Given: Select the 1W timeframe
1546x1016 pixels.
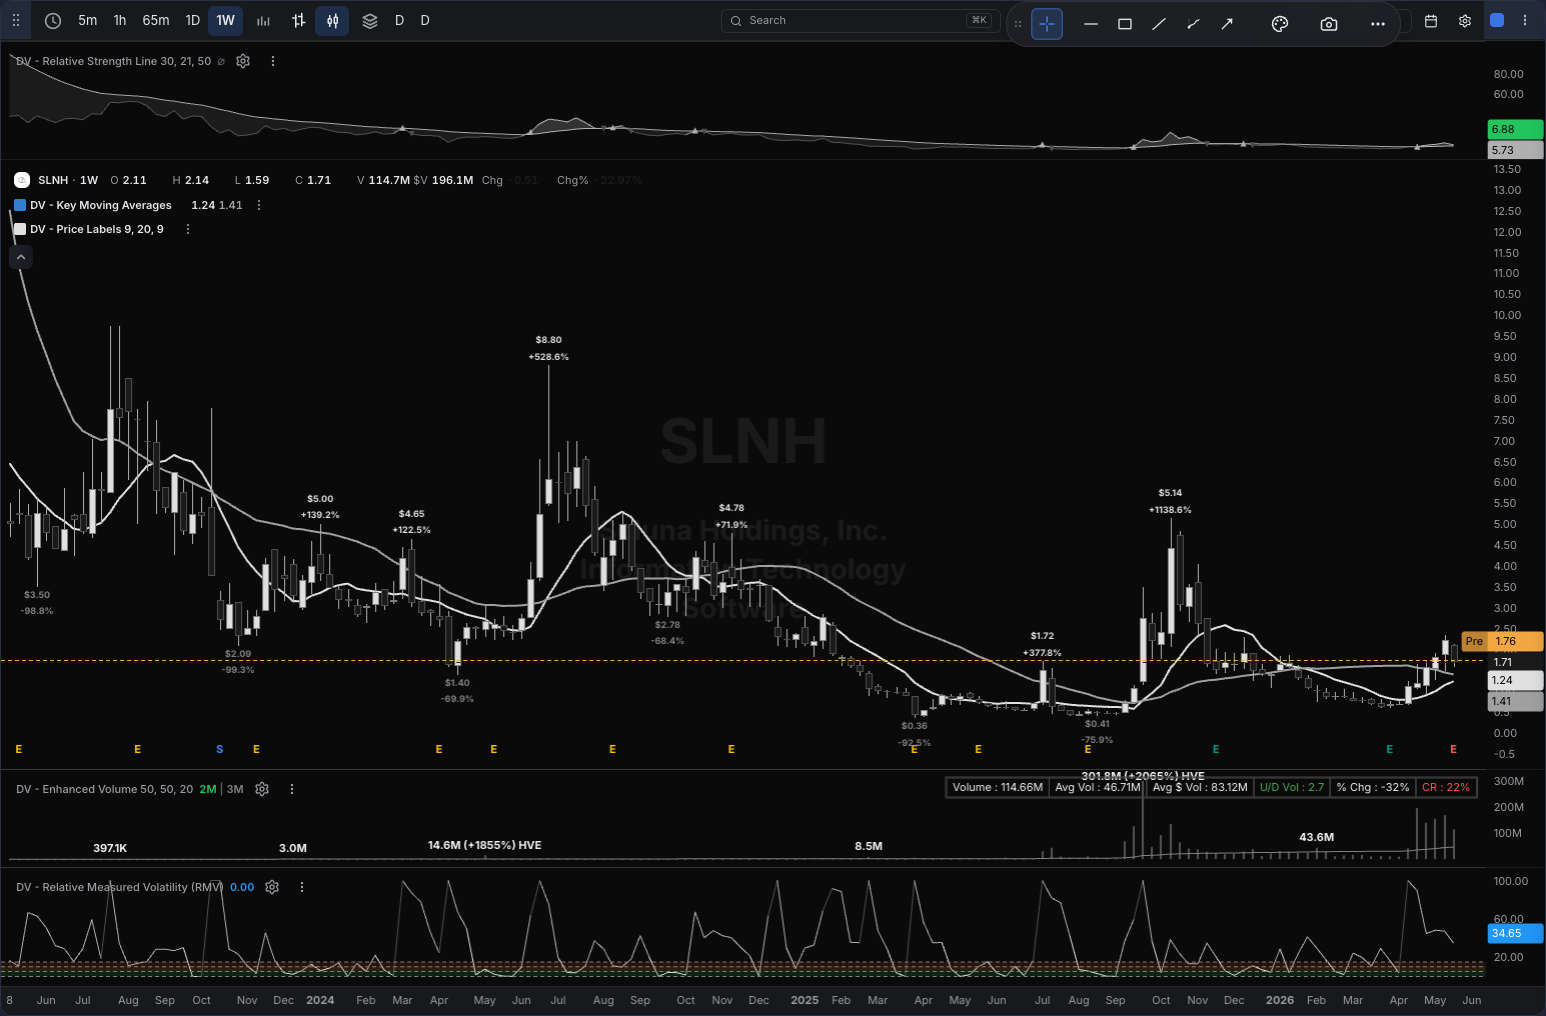Looking at the screenshot, I should (x=226, y=20).
